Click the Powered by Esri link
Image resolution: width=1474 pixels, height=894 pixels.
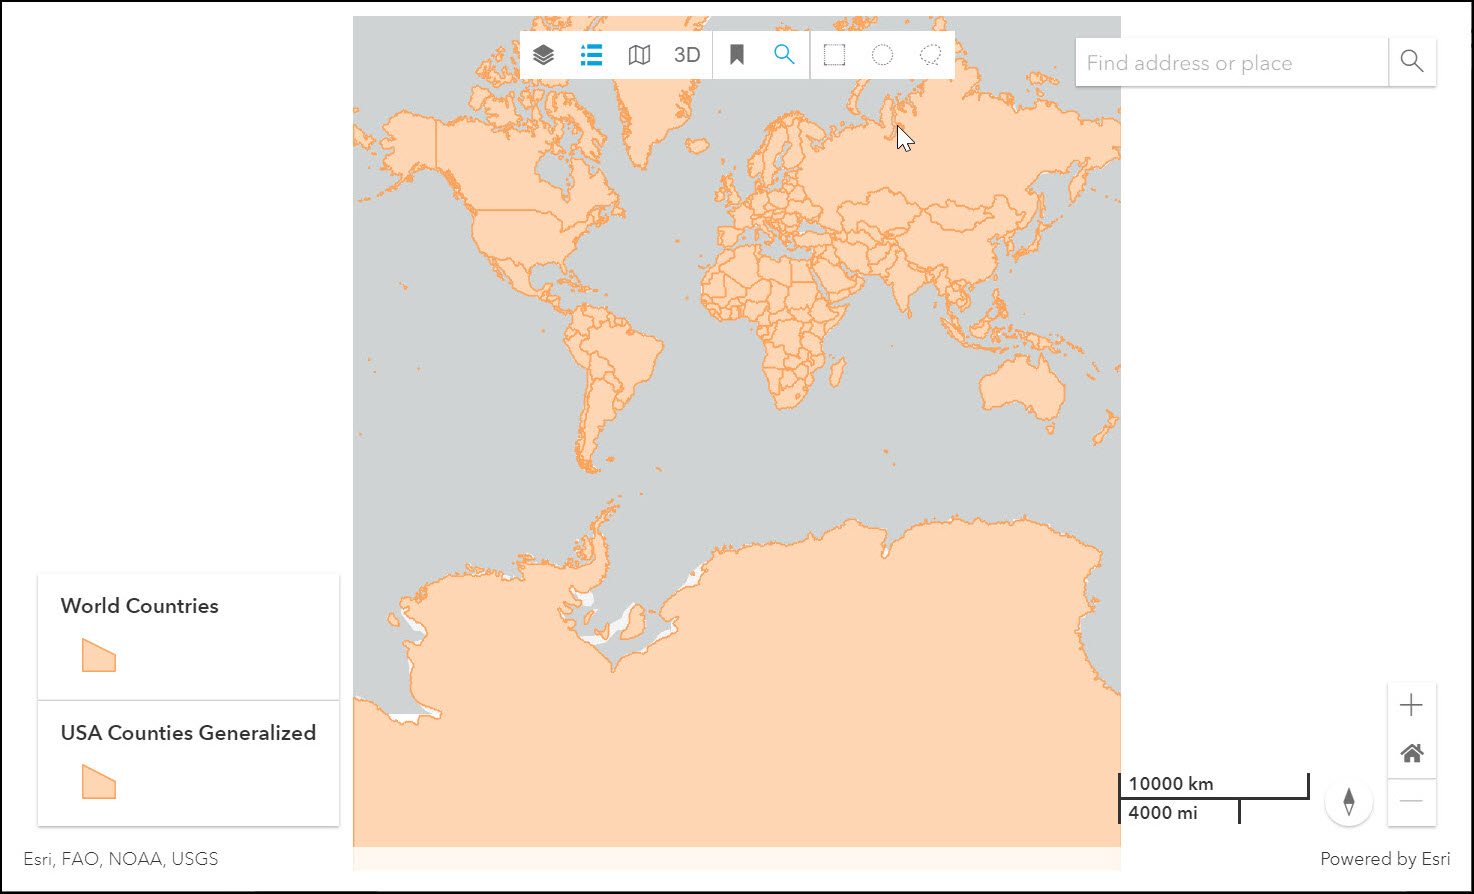pos(1385,859)
